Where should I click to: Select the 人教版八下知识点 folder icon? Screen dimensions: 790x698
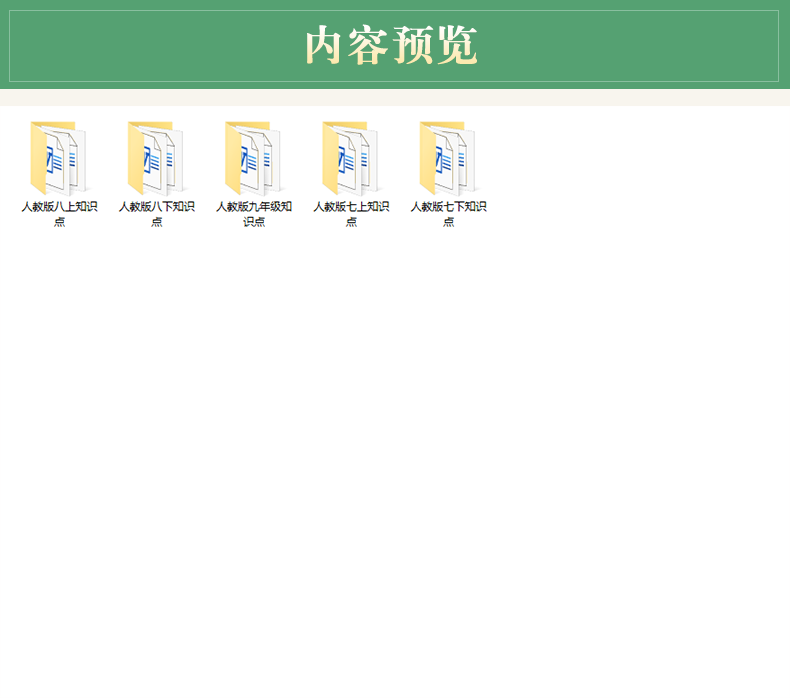click(x=156, y=158)
